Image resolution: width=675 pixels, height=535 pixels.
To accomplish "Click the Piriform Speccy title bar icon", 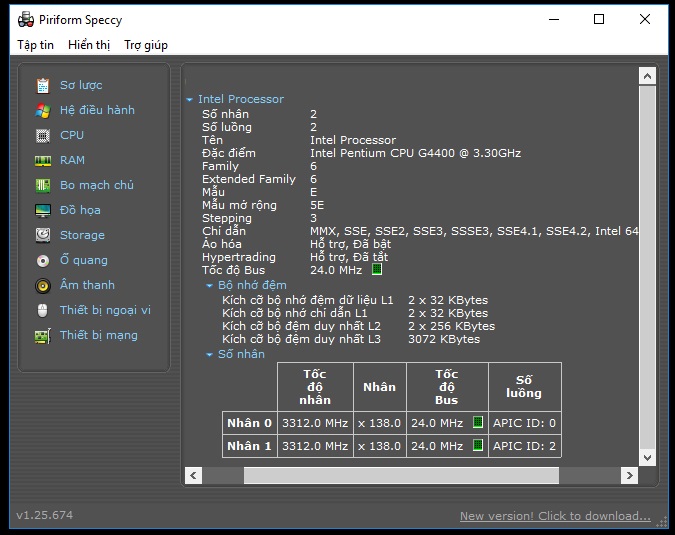I will (x=26, y=20).
